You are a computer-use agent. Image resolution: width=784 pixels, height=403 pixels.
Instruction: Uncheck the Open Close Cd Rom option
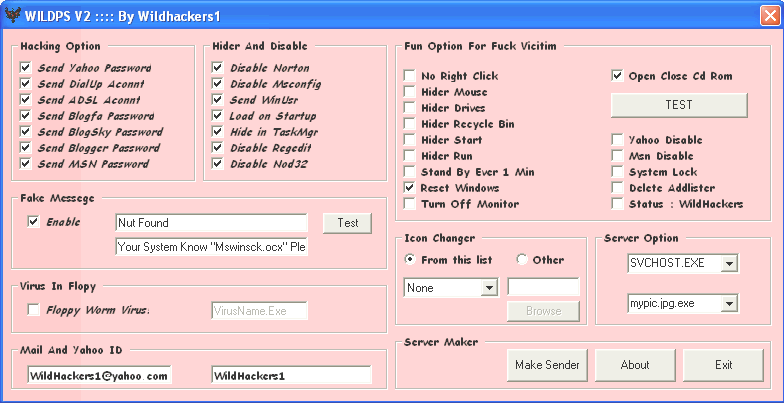(x=618, y=75)
